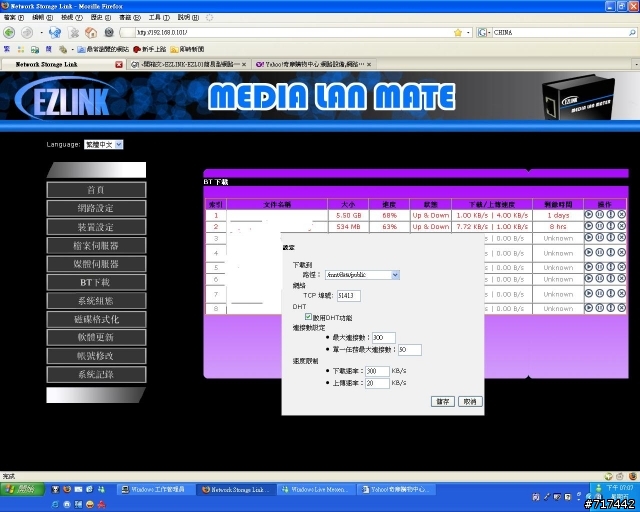Click the per-torrent max connections field
The height and width of the screenshot is (512, 640).
click(410, 350)
